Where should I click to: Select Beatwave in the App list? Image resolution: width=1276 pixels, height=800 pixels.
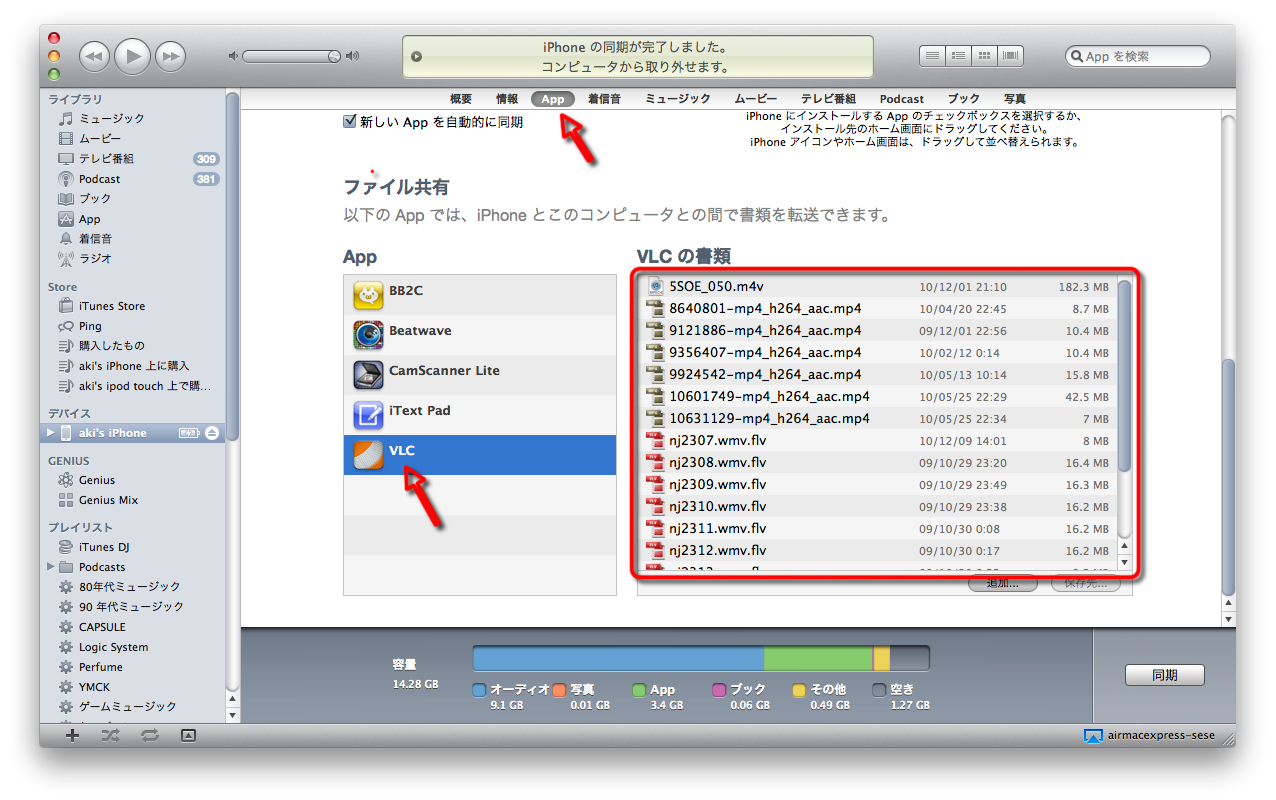[x=480, y=335]
